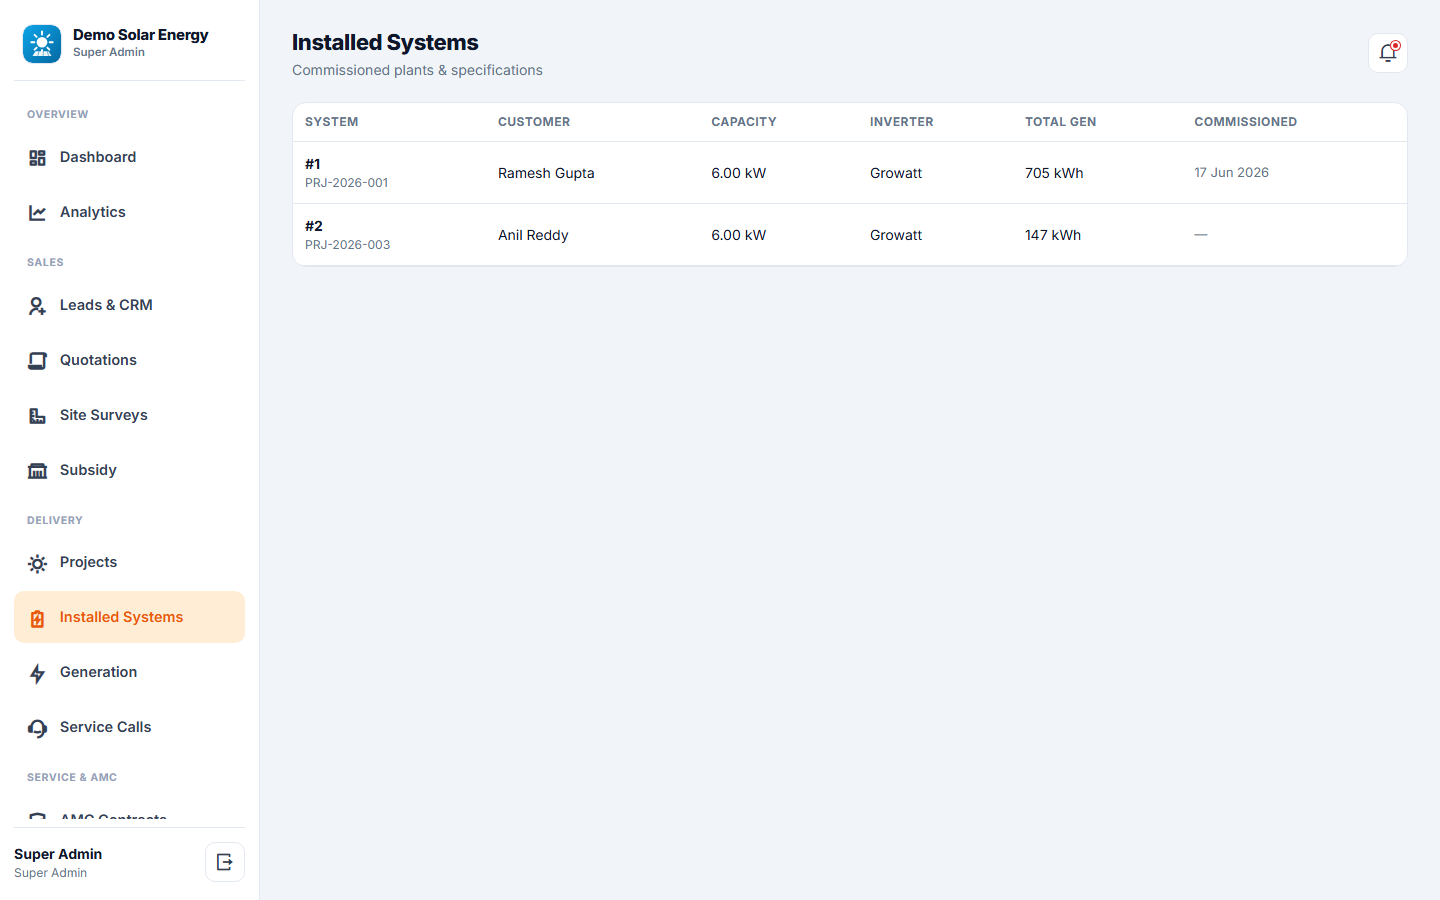Click the 17 Jun 2026 date
Image resolution: width=1440 pixels, height=900 pixels.
point(1231,173)
